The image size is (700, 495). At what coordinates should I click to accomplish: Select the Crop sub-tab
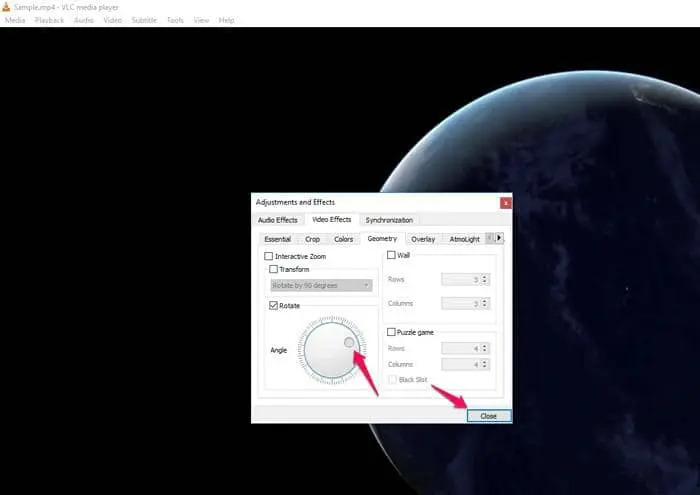click(313, 239)
